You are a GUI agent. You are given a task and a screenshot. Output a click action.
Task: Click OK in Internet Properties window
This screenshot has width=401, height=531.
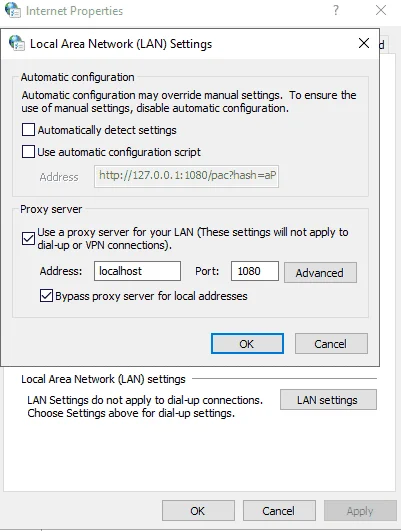pyautogui.click(x=198, y=511)
